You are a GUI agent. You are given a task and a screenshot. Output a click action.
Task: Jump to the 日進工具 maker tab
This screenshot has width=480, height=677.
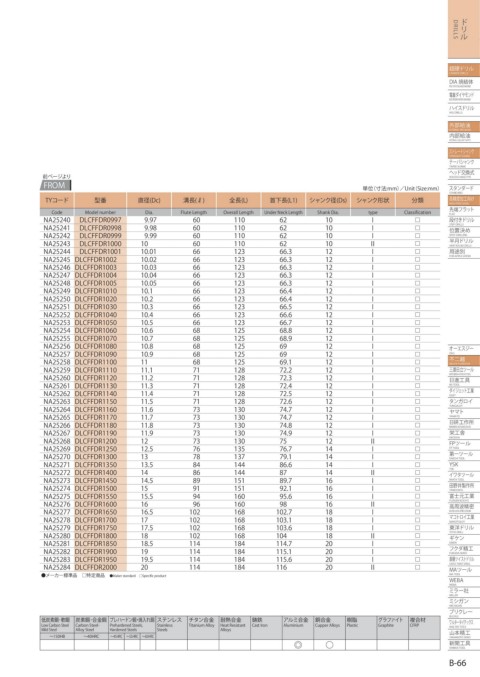[x=464, y=381]
